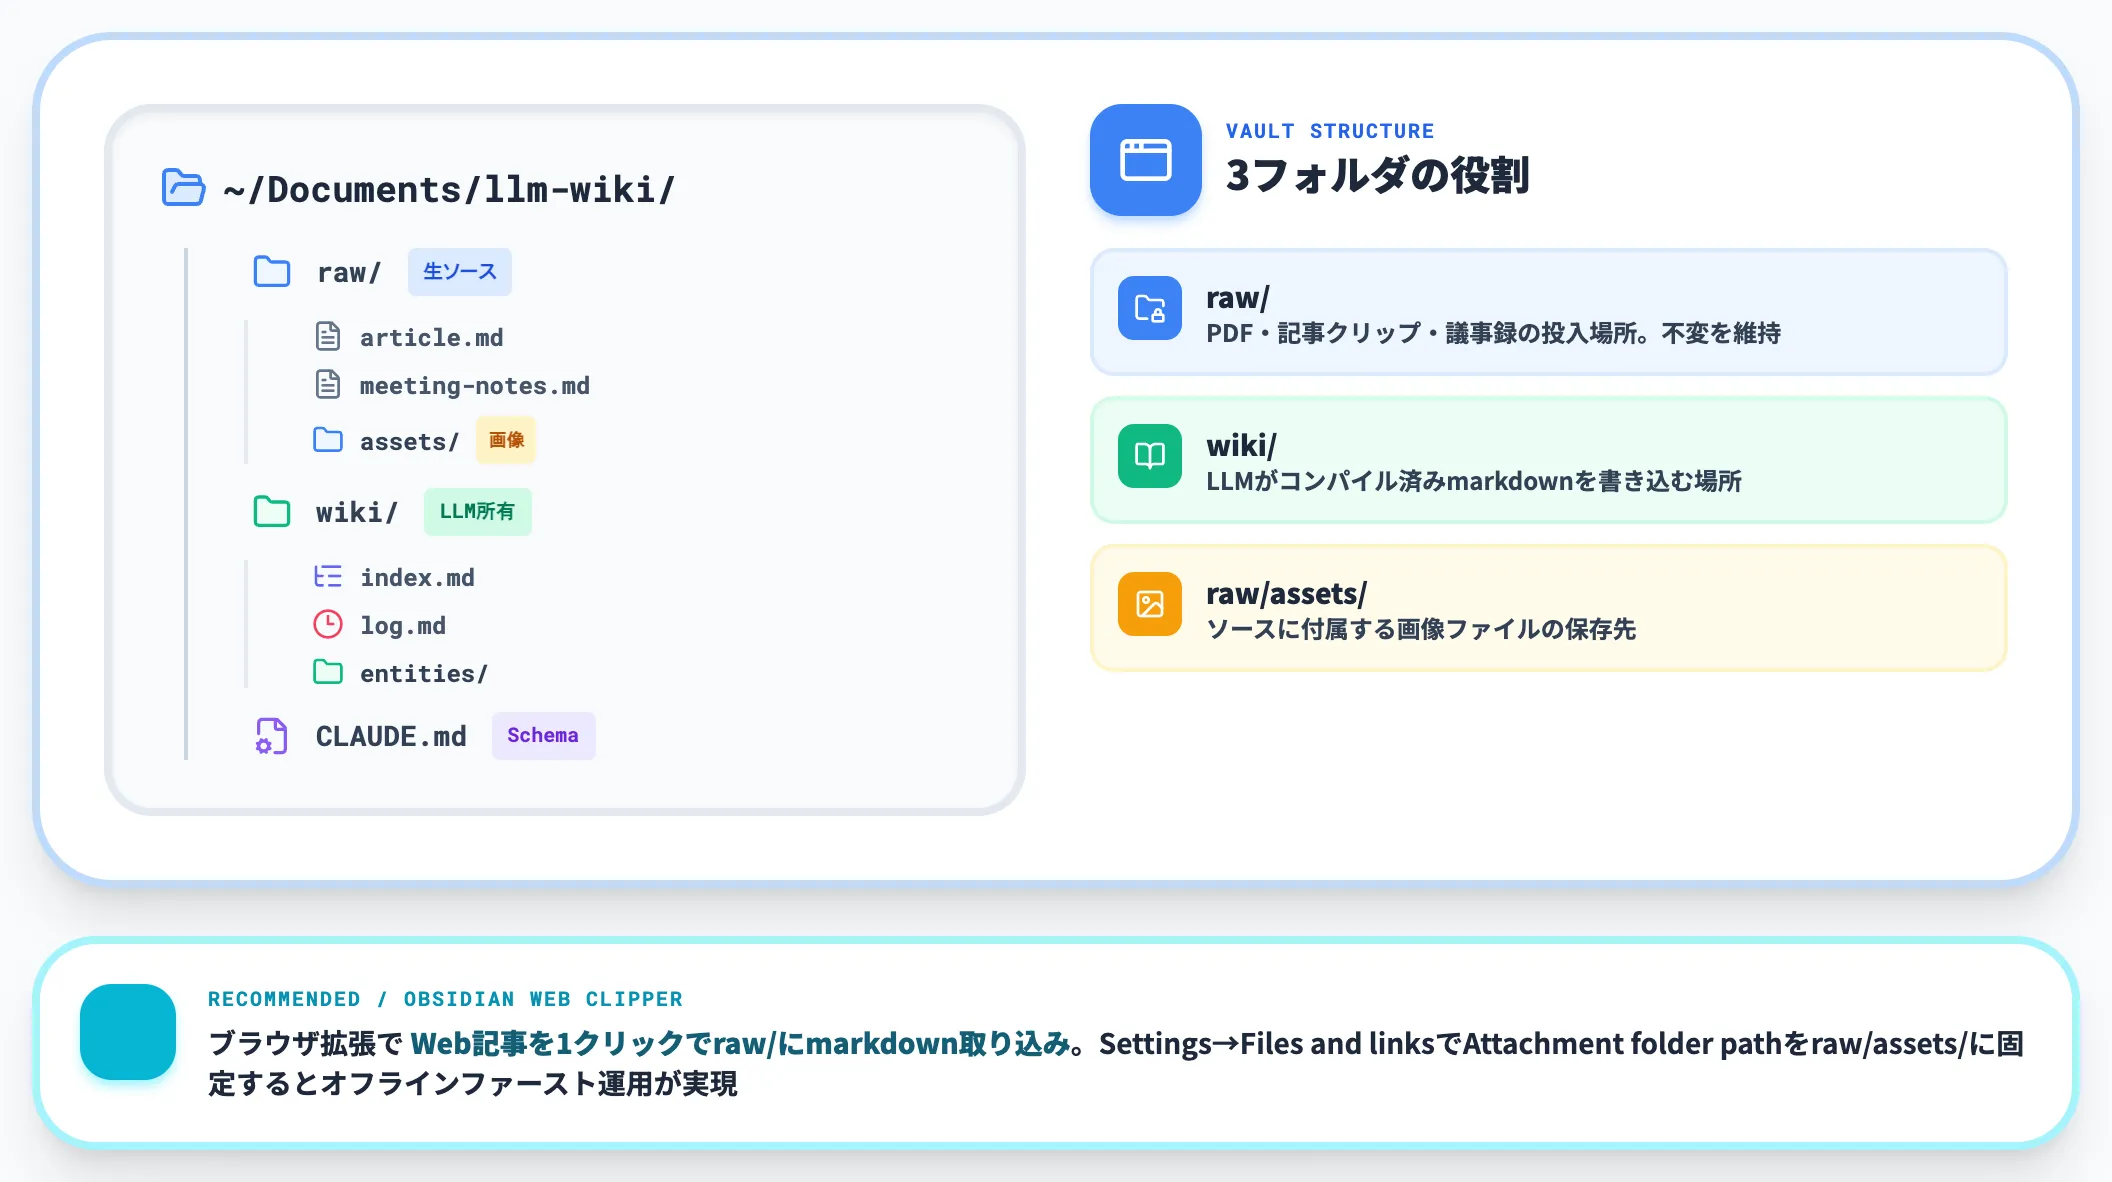Click the text LLMがコンパイル済みmarkdownを書き込む場所

coord(1474,481)
